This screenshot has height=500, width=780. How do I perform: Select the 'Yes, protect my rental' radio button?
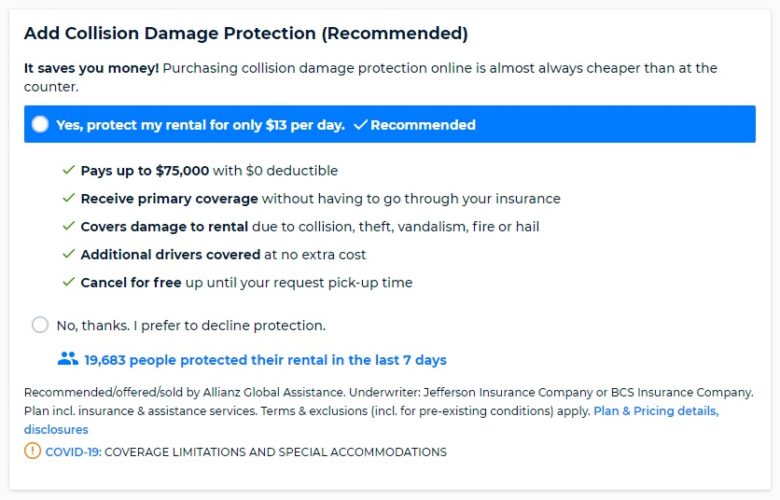pos(40,125)
